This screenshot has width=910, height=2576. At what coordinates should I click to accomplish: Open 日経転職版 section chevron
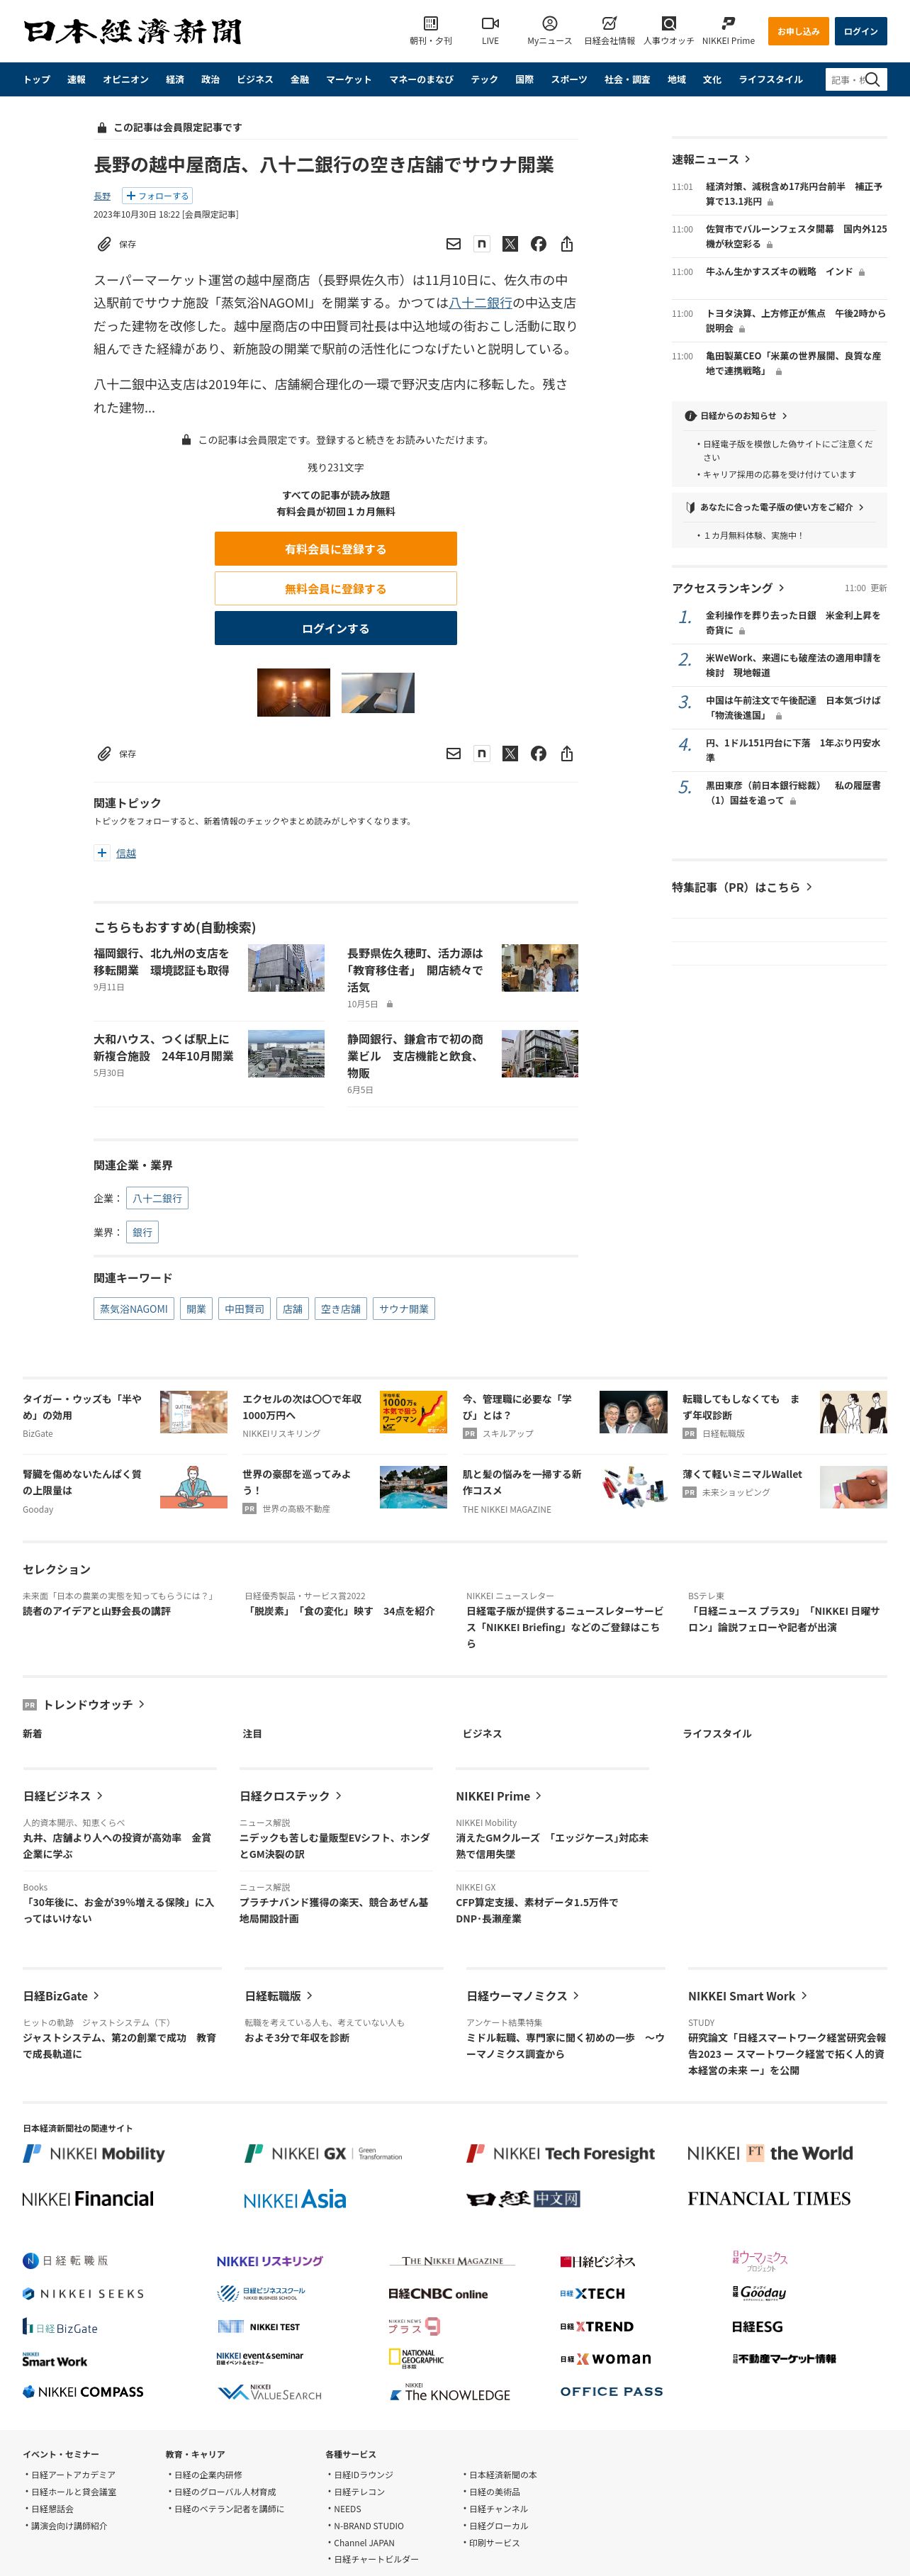[x=310, y=1995]
